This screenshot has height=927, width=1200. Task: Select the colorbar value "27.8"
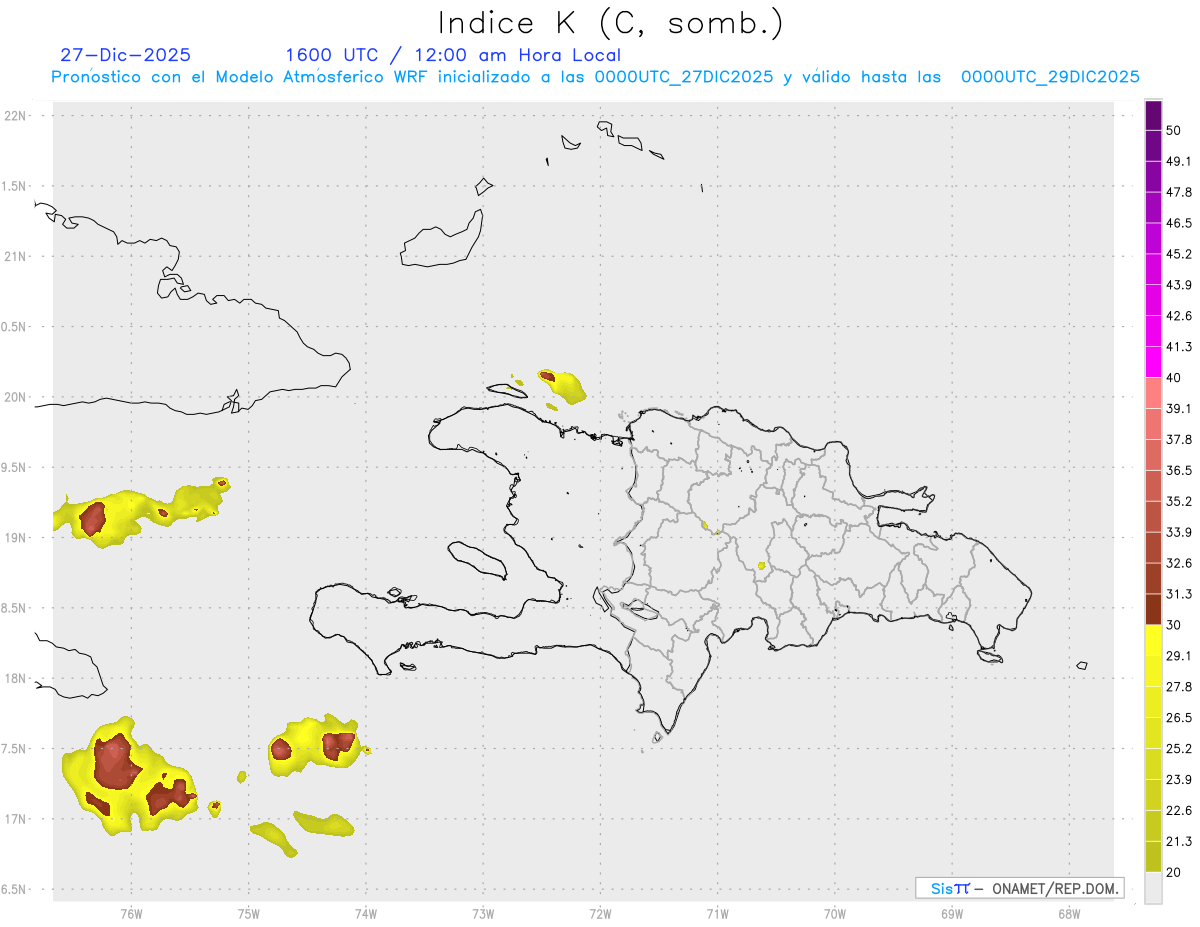click(1179, 687)
